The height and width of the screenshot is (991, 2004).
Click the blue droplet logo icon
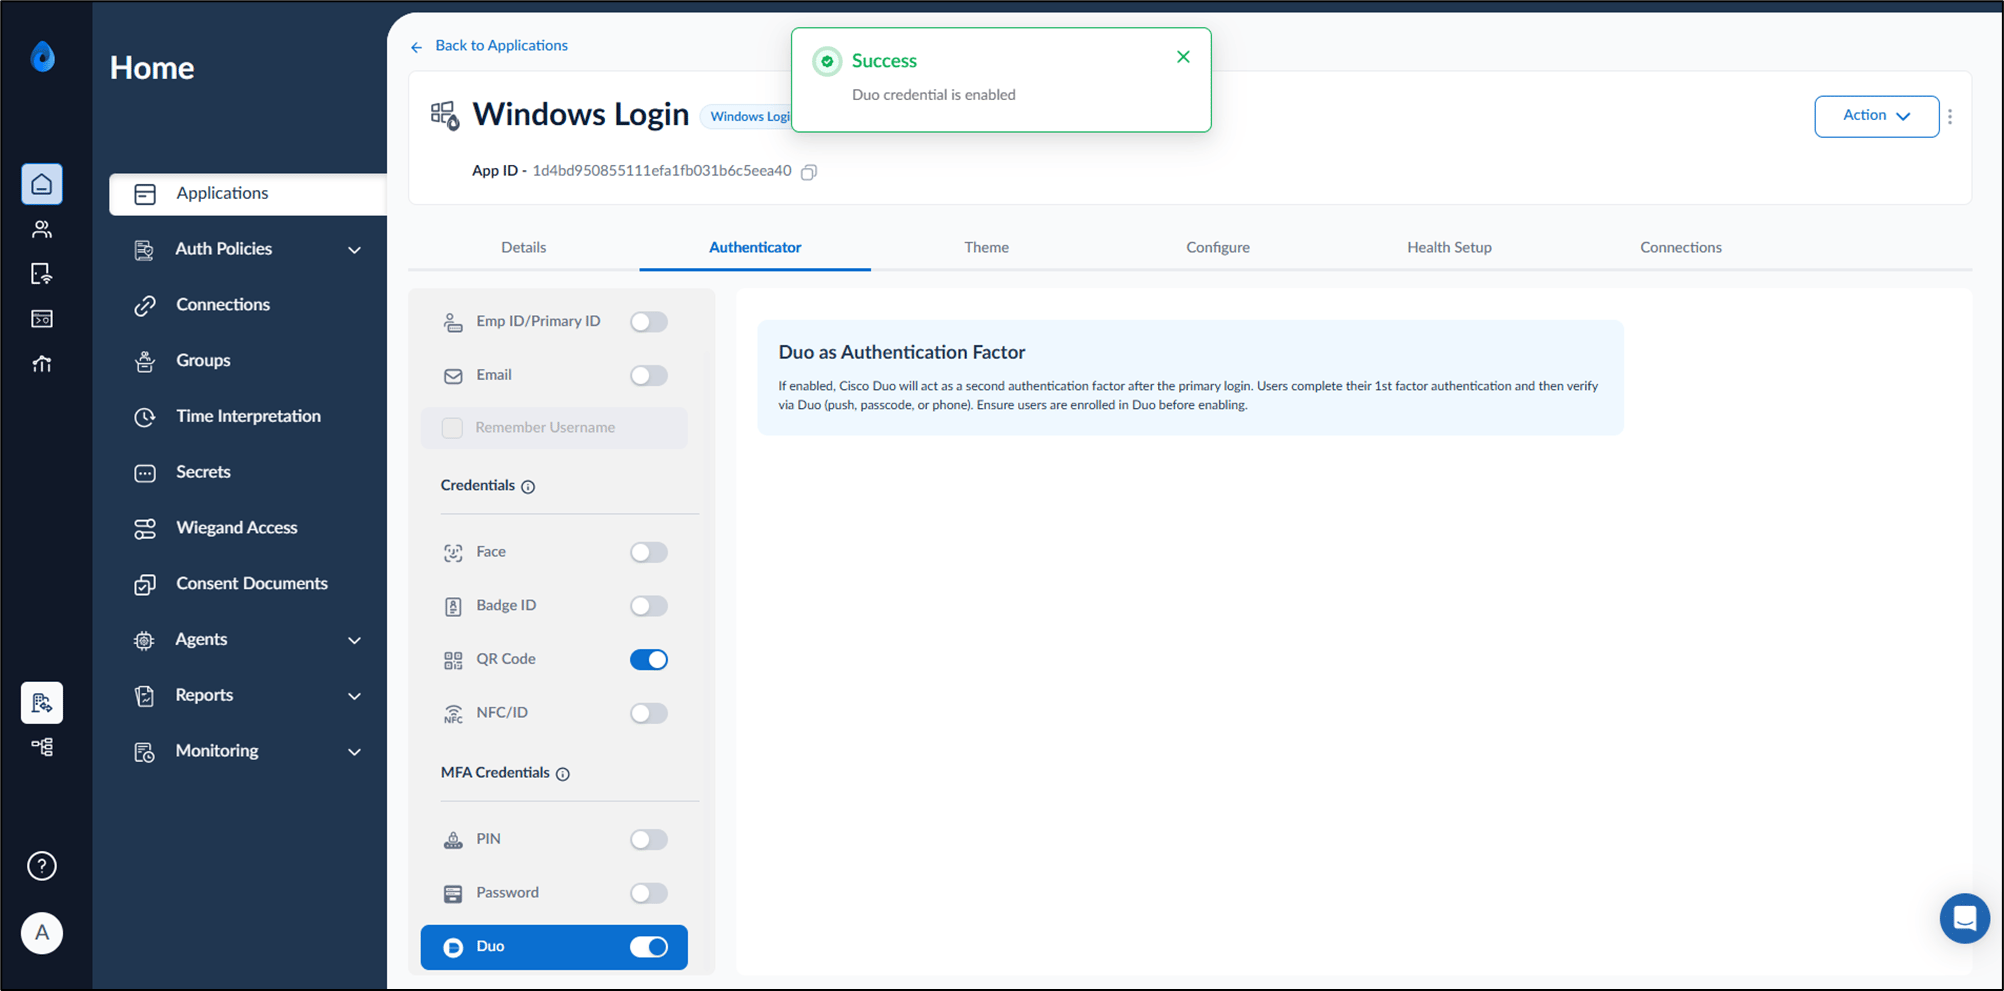(x=42, y=56)
